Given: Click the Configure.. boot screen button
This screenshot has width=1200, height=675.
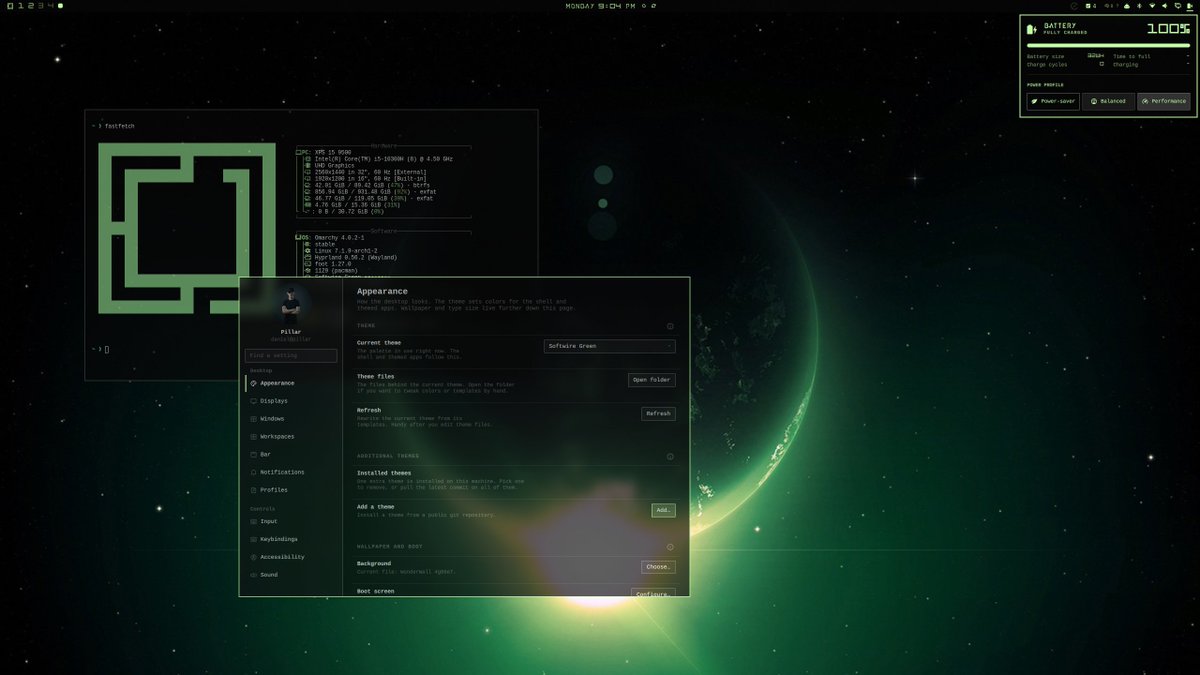Looking at the screenshot, I should coord(653,593).
